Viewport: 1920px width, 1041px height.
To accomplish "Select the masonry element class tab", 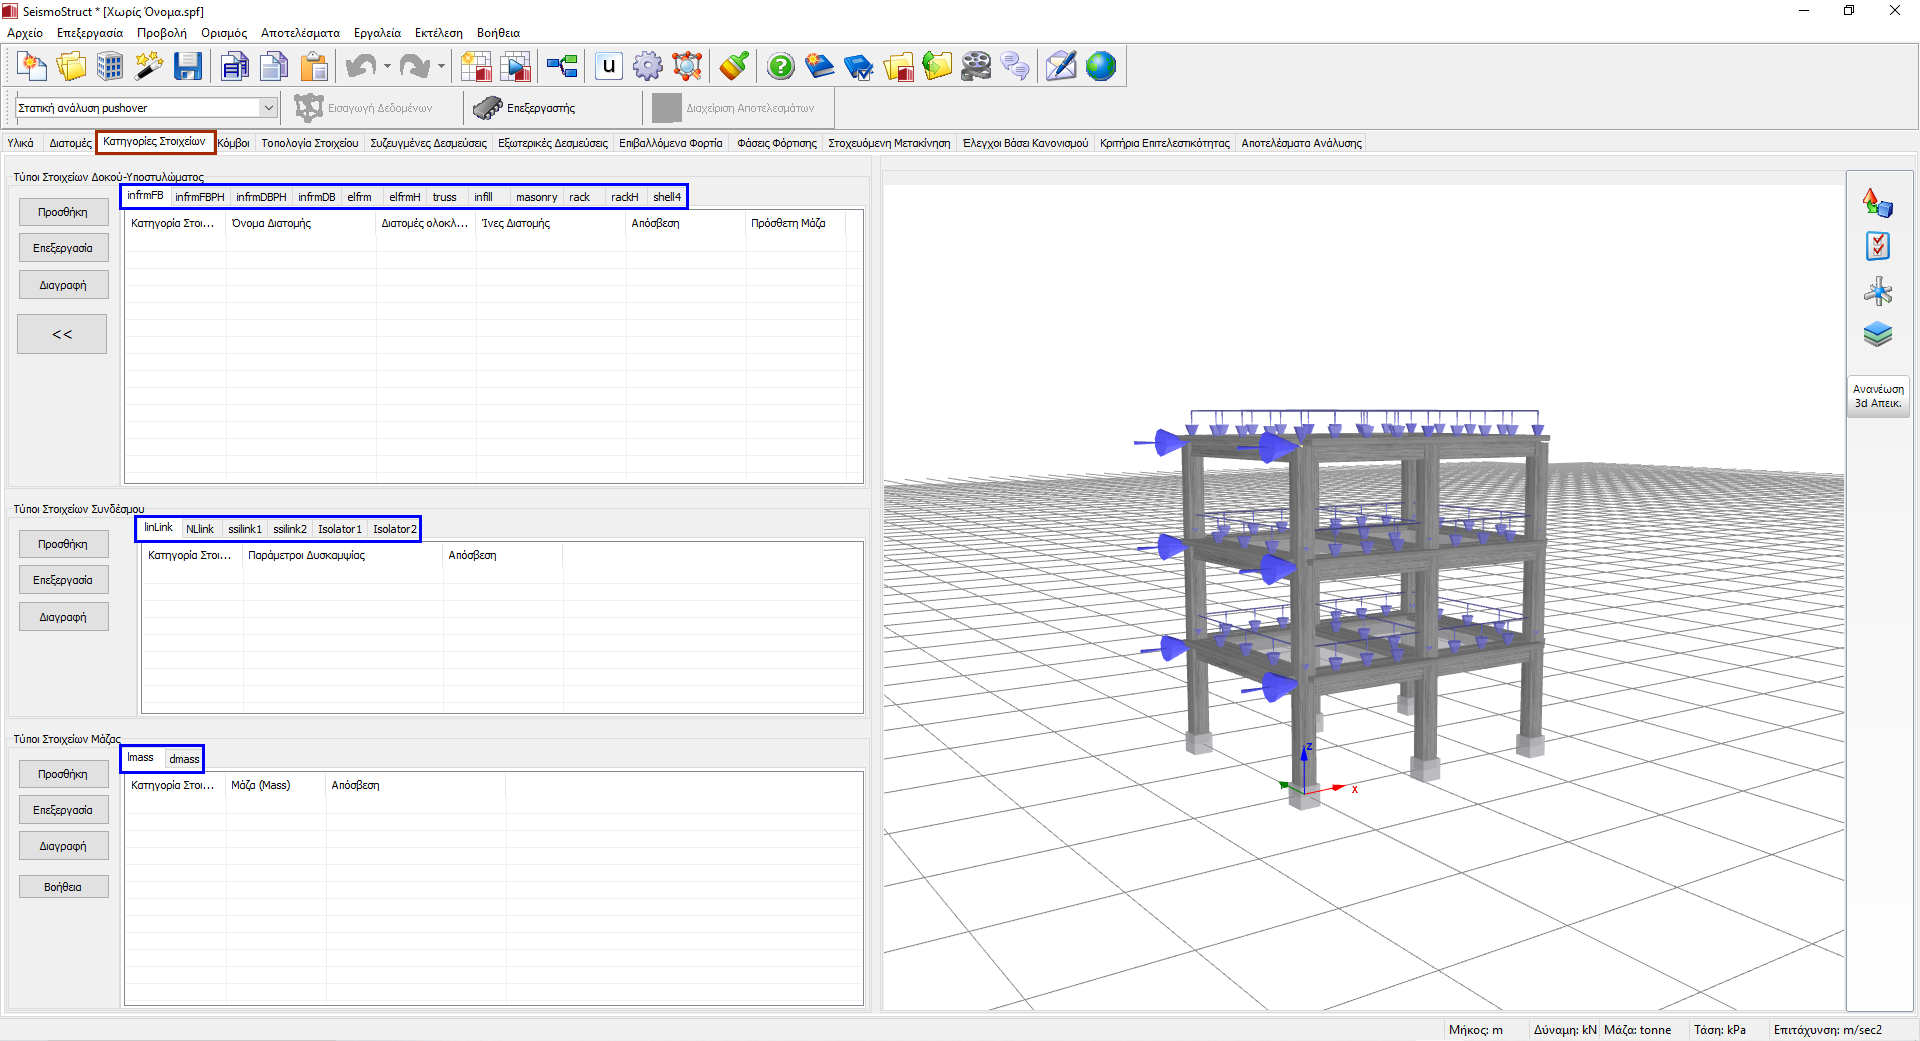I will pos(536,197).
